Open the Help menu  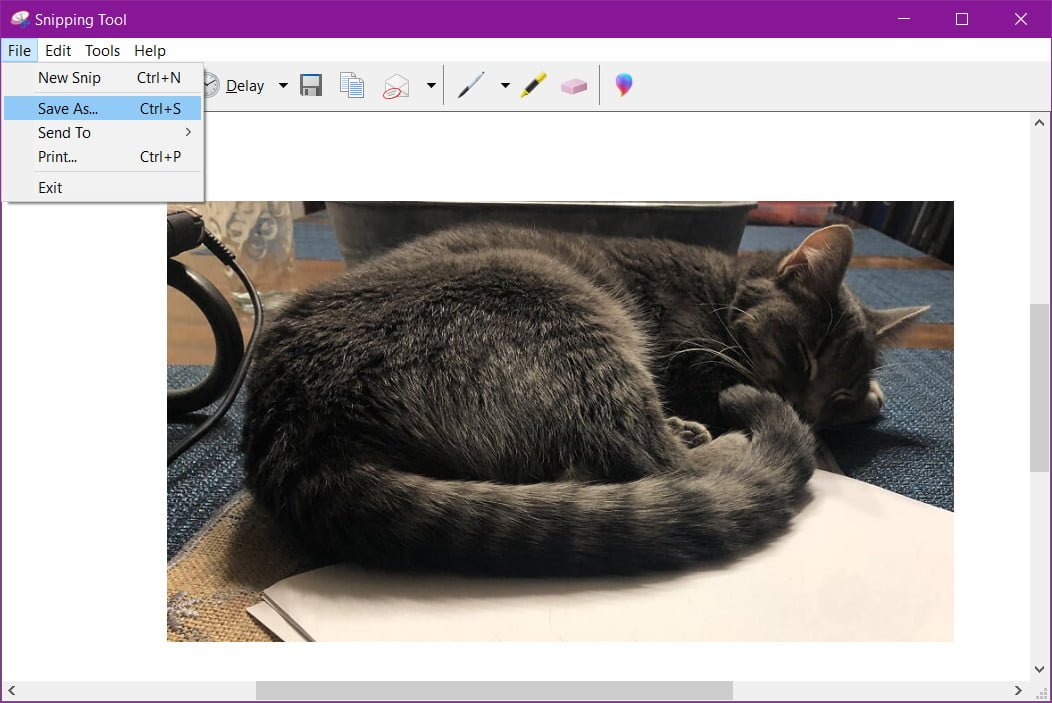(150, 51)
